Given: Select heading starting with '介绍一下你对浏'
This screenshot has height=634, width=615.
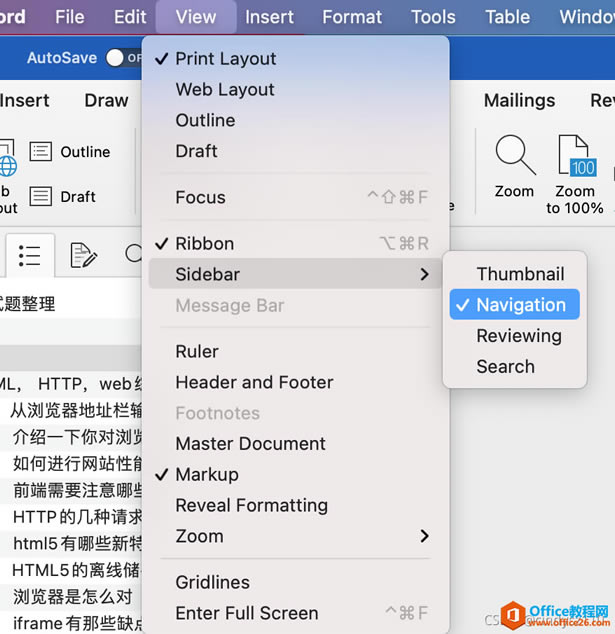Looking at the screenshot, I should click(x=71, y=437).
